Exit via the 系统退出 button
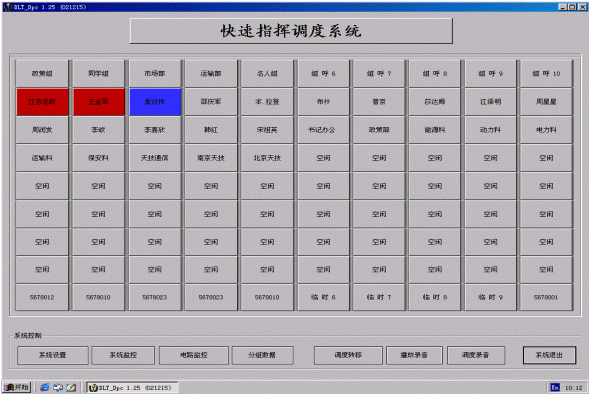The height and width of the screenshot is (395, 589). tap(549, 355)
